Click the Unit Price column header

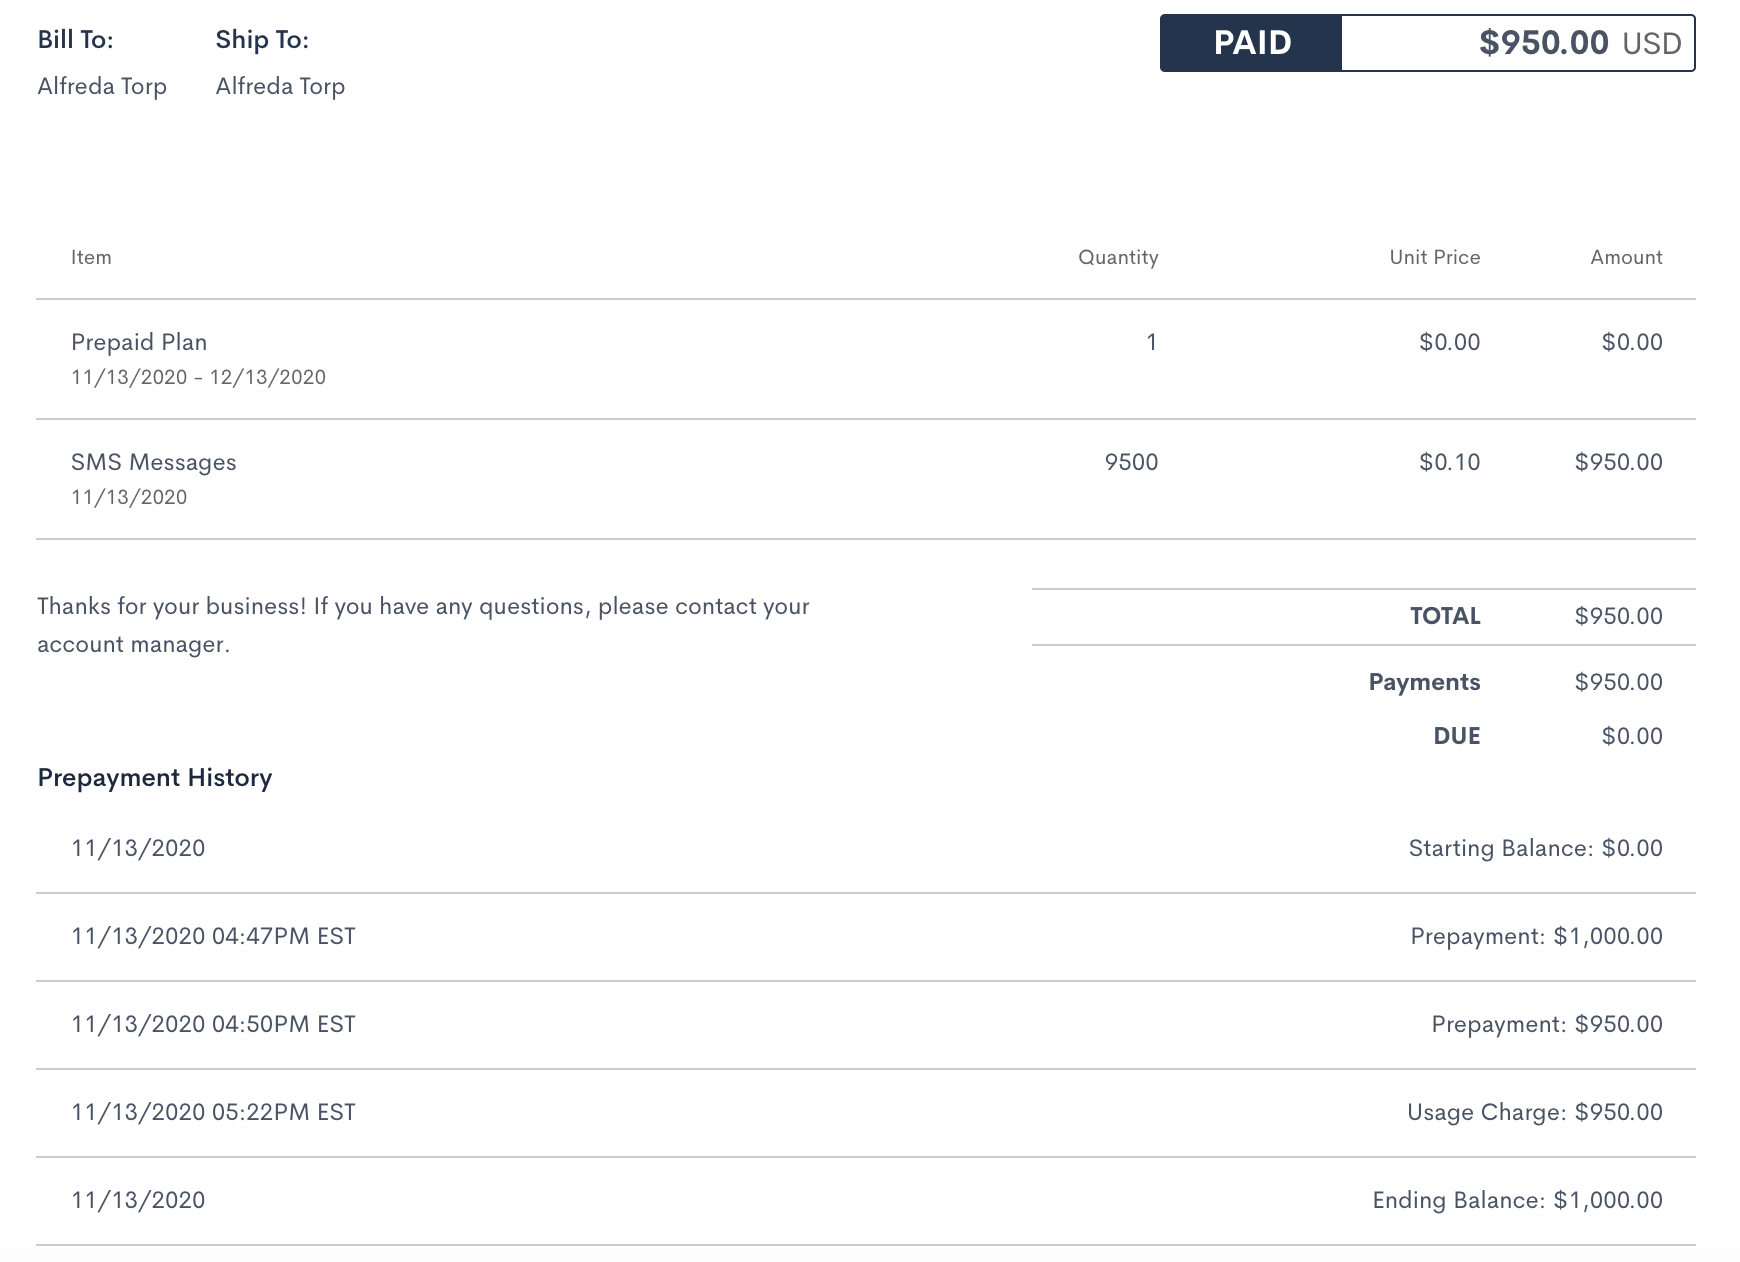click(x=1435, y=257)
